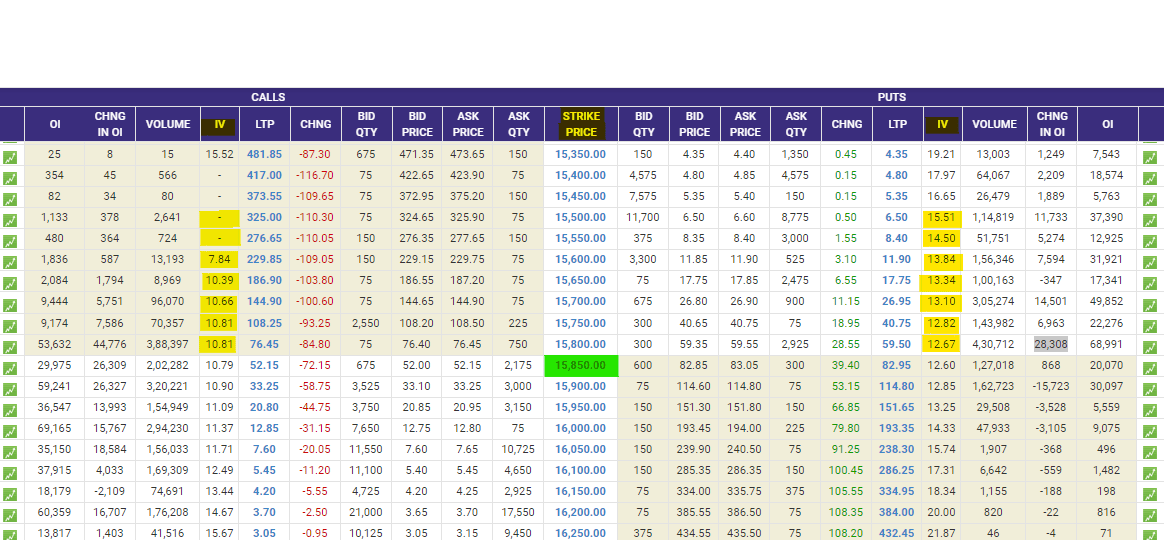Open puts chart icon for 16,150.00 row

pos(1150,495)
